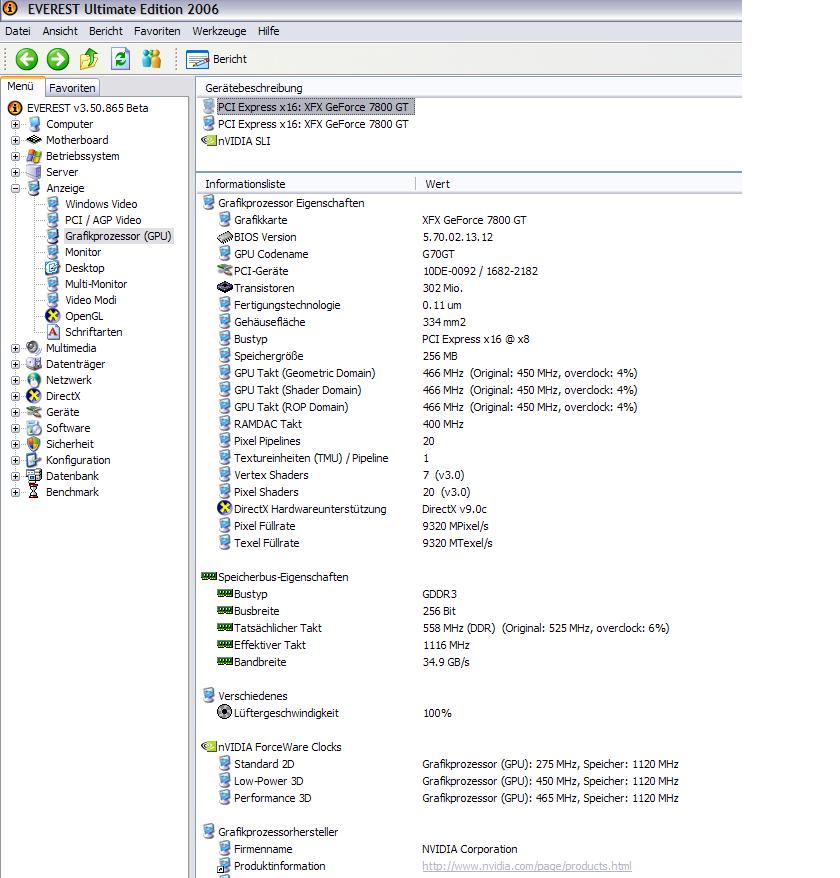Viewport: 840px width, 878px height.
Task: Select Monitor in the Anzeige tree
Action: click(x=83, y=253)
